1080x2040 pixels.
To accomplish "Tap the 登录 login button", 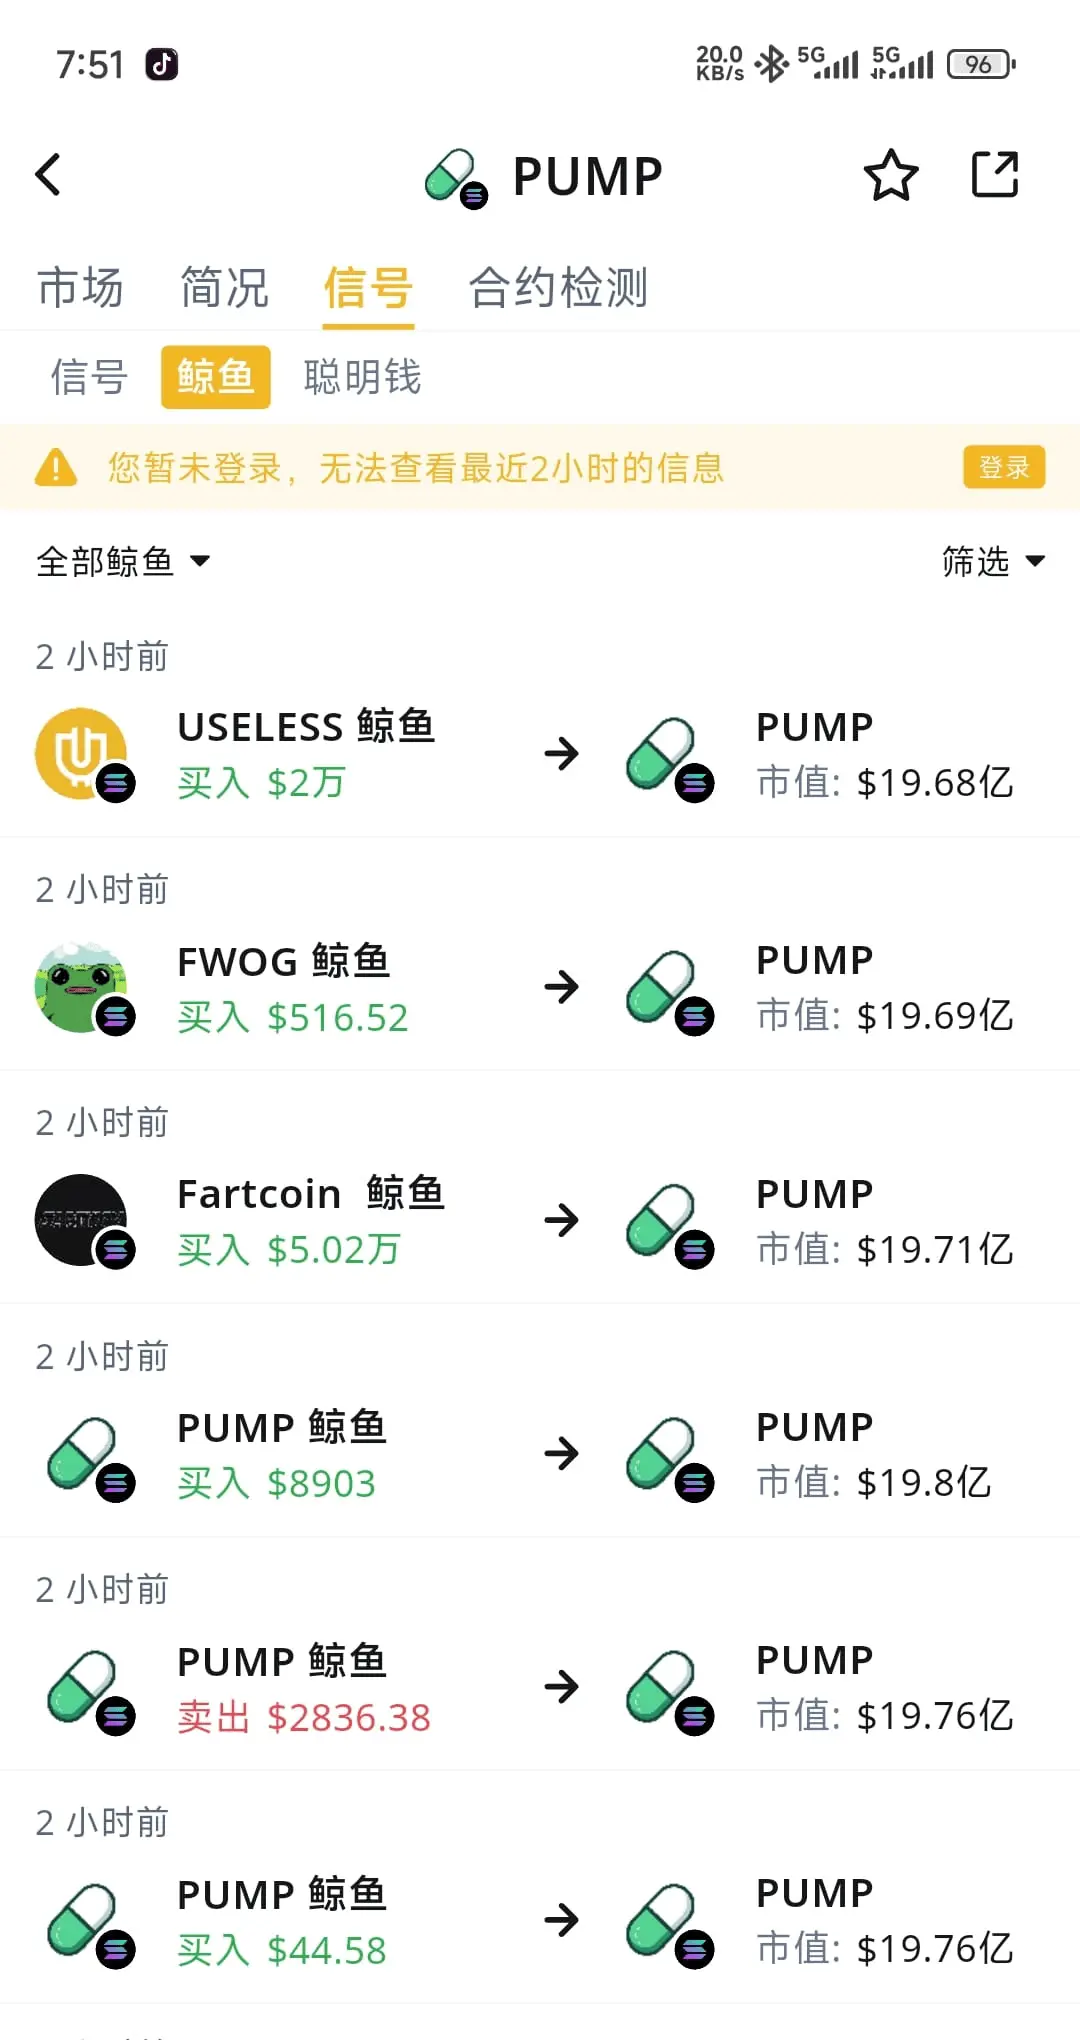I will point(1004,467).
